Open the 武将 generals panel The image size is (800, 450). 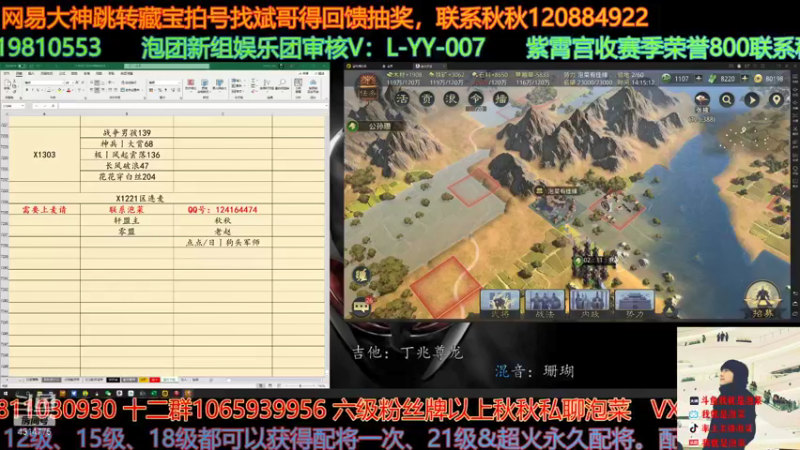point(500,304)
